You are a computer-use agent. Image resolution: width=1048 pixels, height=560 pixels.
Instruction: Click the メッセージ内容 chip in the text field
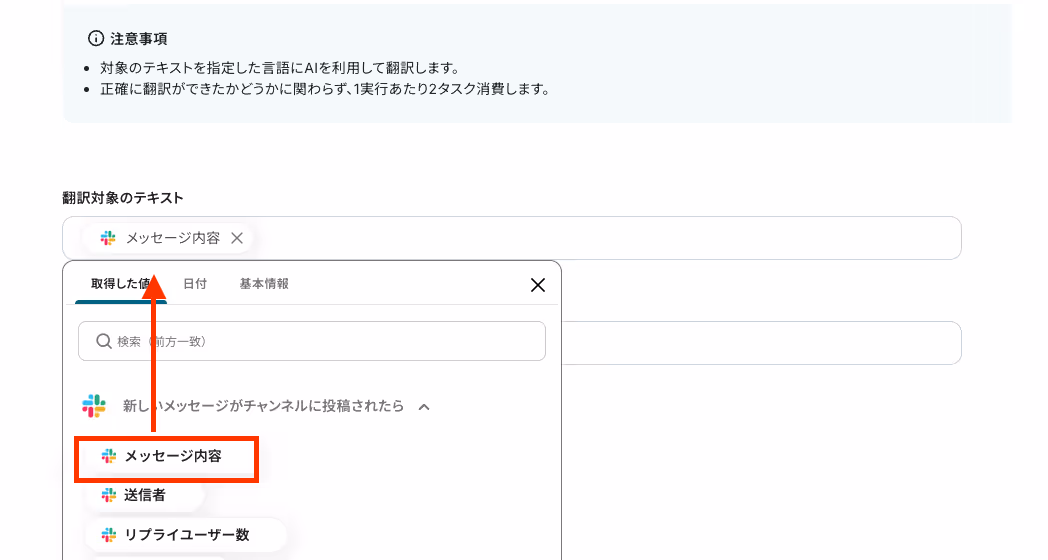(167, 238)
